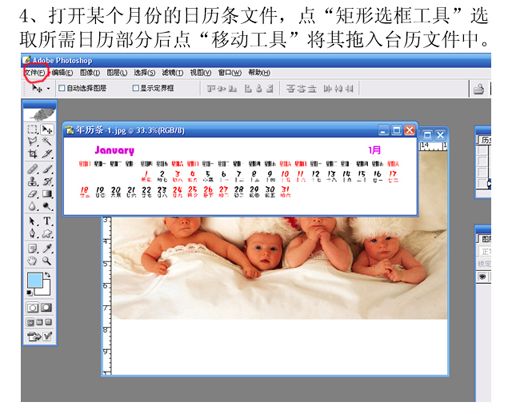The image size is (520, 414).
Task: Switch to Quick Mask mode
Action: coord(46,308)
